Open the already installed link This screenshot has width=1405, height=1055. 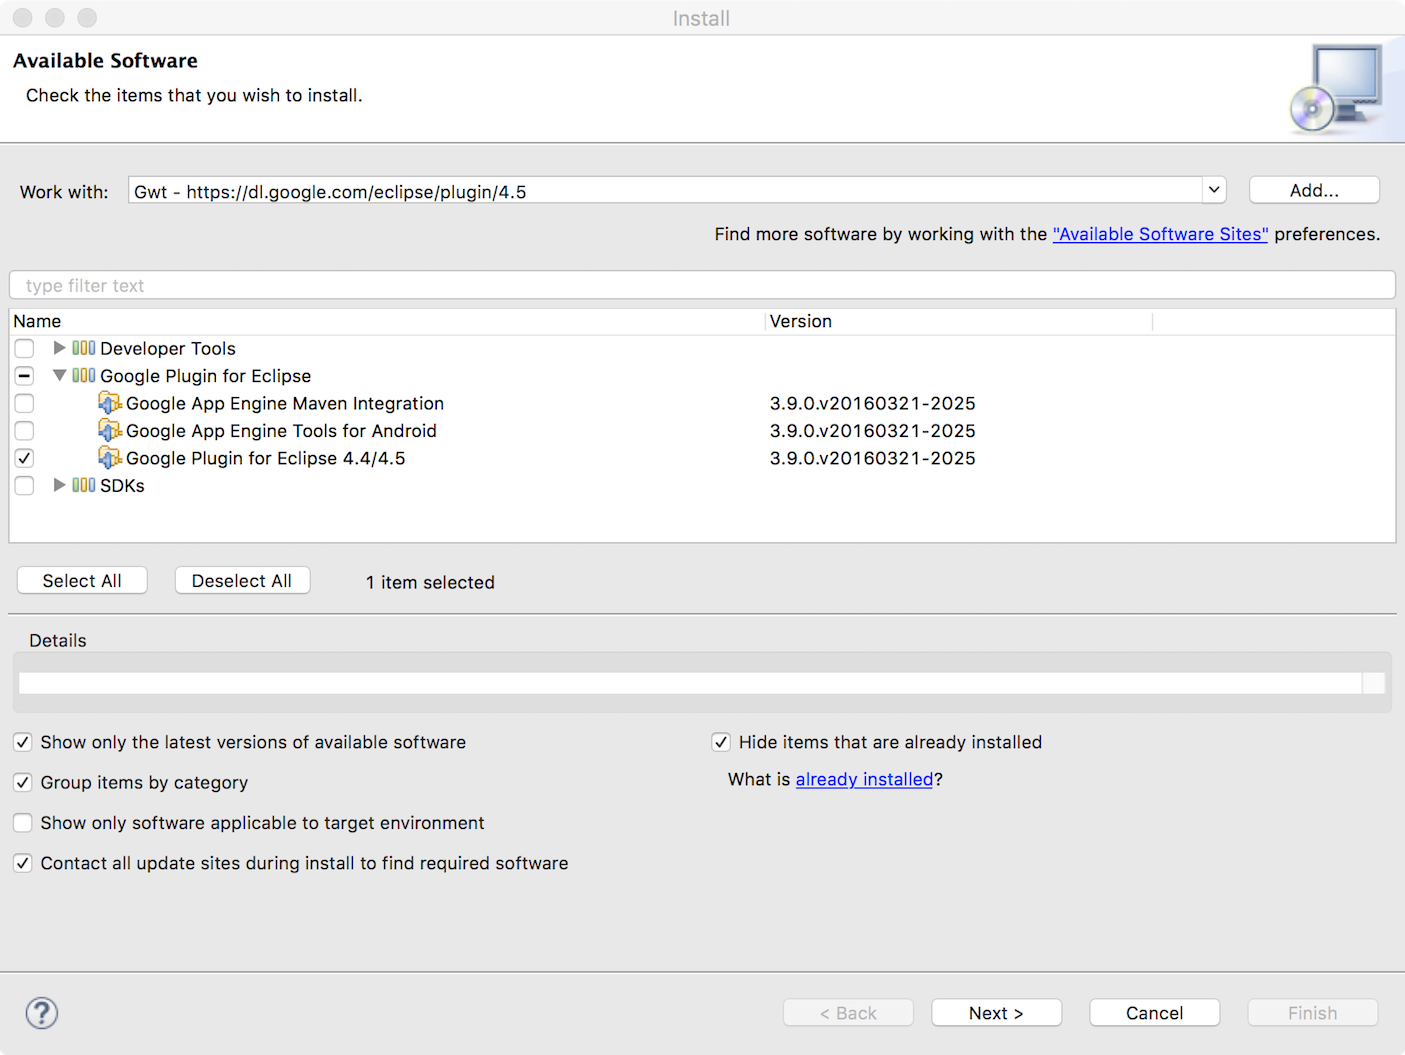click(864, 779)
